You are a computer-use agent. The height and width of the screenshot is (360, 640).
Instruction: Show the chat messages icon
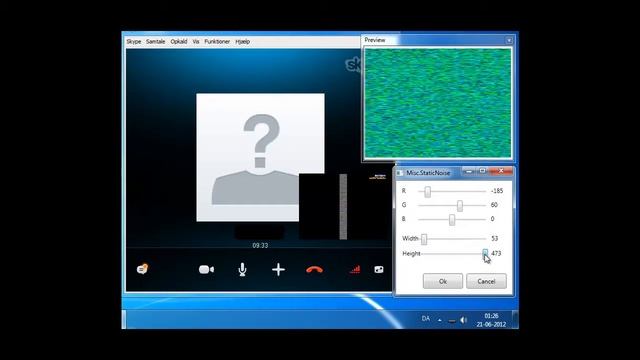tap(142, 269)
